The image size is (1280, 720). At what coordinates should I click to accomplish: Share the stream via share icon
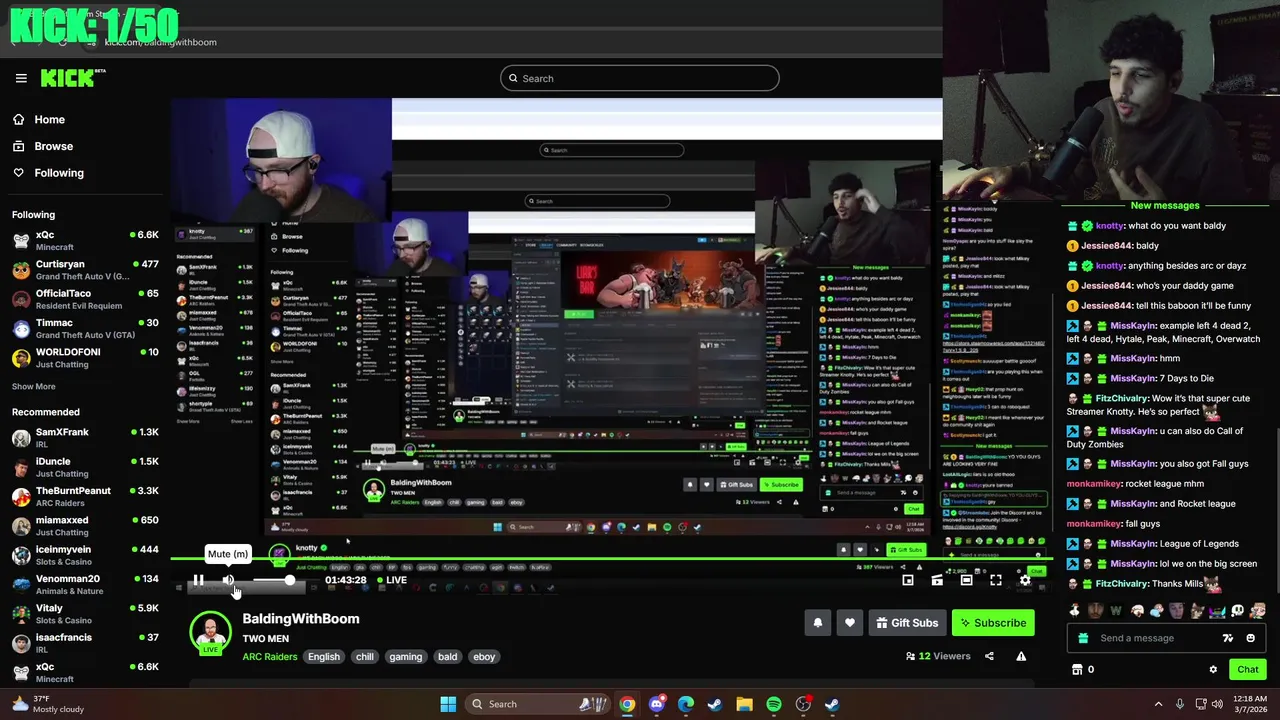click(989, 656)
